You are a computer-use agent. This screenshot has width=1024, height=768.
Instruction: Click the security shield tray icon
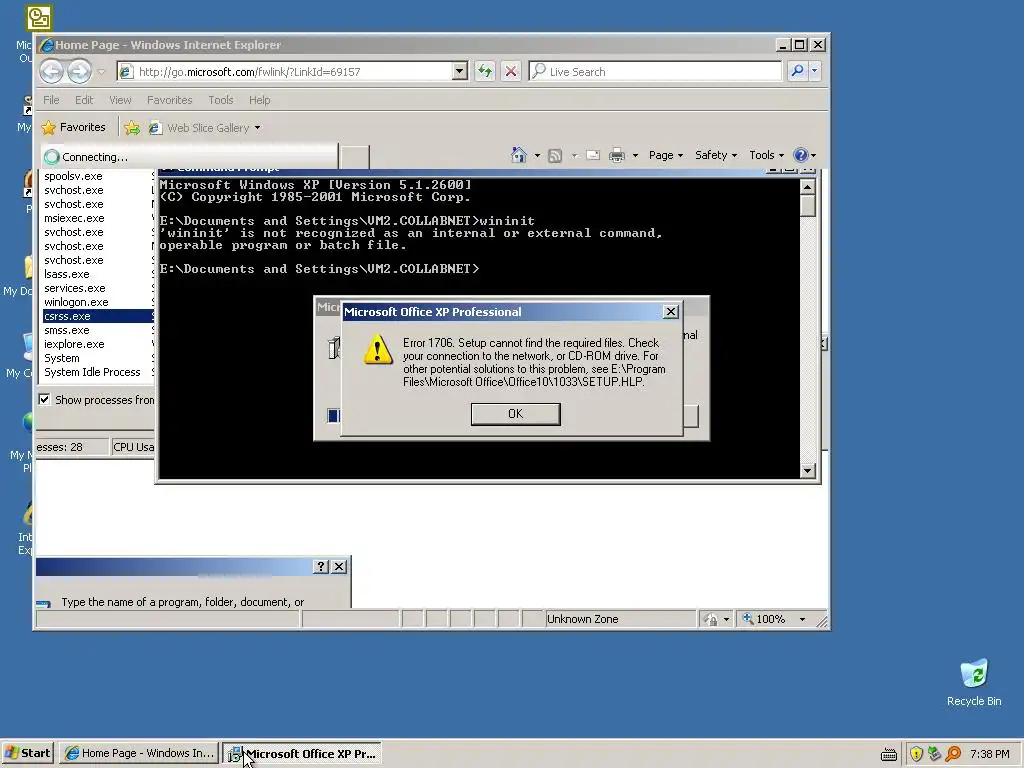916,754
